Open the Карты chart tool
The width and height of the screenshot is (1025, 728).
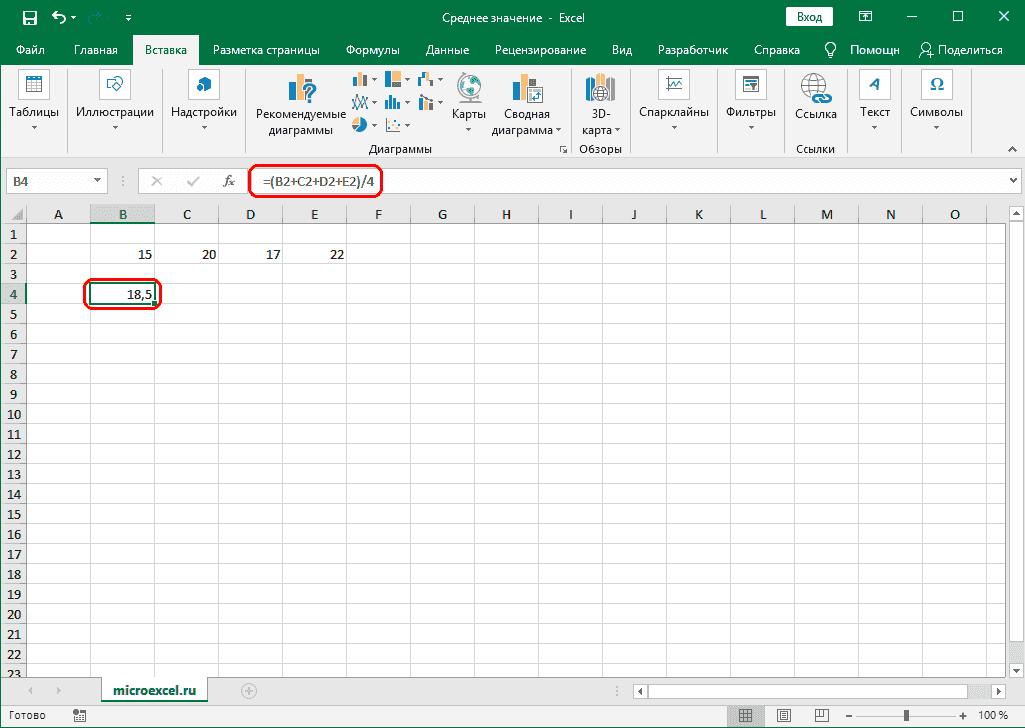468,100
